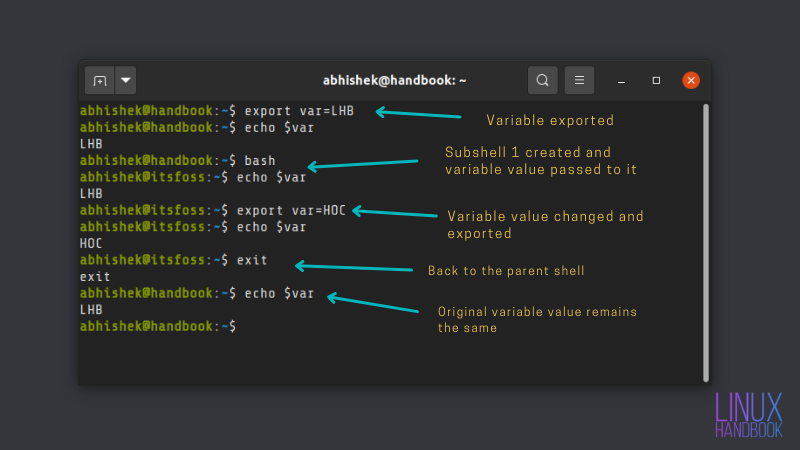
Task: Open terminal search with the magnifier icon
Action: point(542,80)
